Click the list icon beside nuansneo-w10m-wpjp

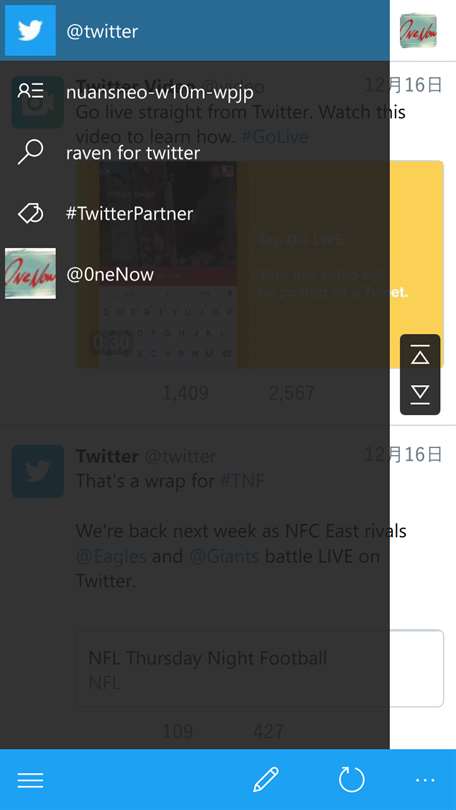pyautogui.click(x=30, y=91)
